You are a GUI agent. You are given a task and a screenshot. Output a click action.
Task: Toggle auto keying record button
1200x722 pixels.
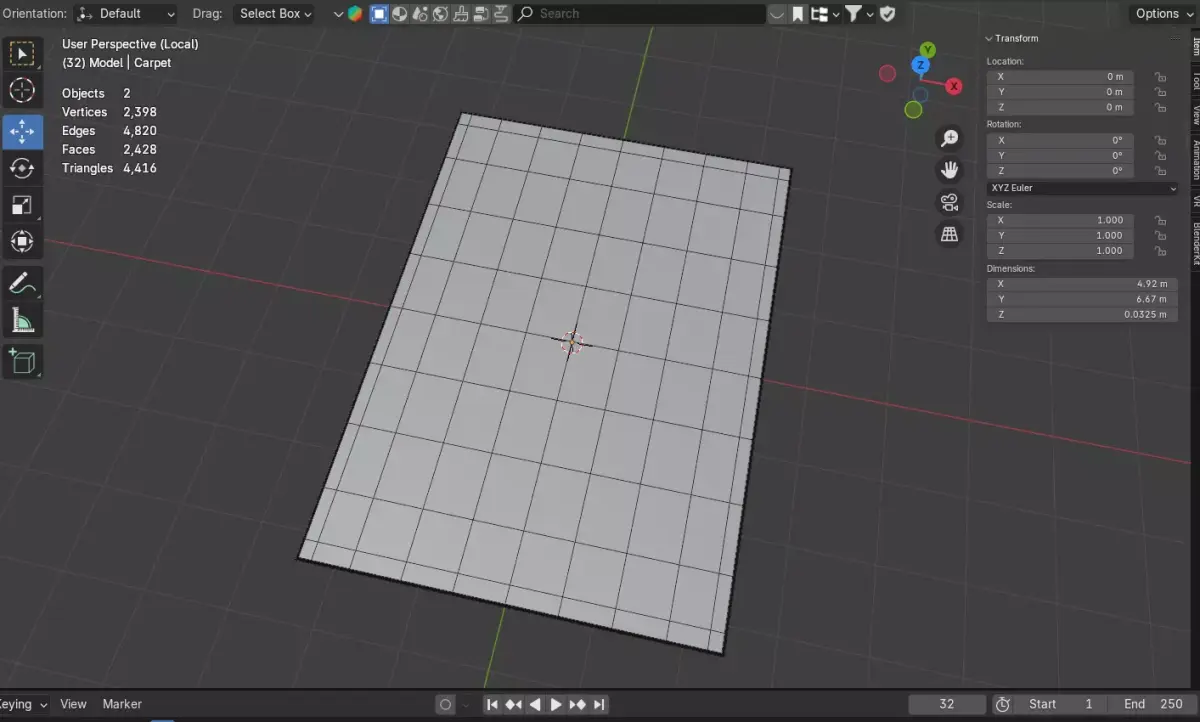446,704
